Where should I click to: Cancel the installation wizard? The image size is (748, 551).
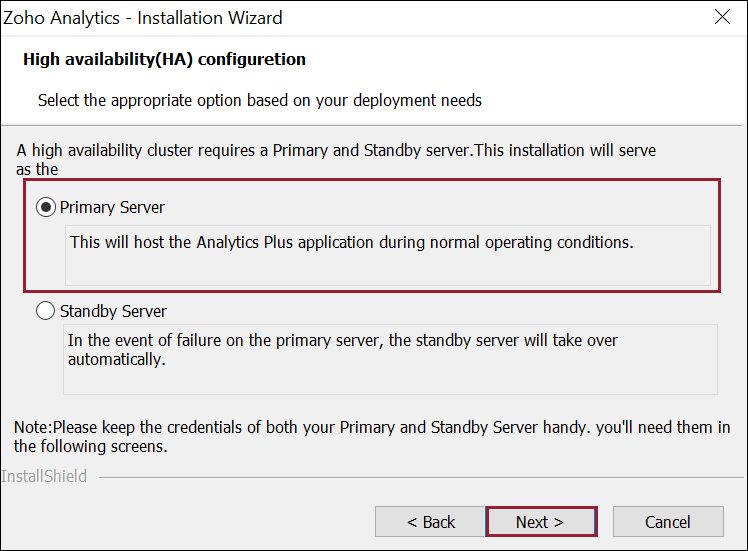[x=667, y=522]
